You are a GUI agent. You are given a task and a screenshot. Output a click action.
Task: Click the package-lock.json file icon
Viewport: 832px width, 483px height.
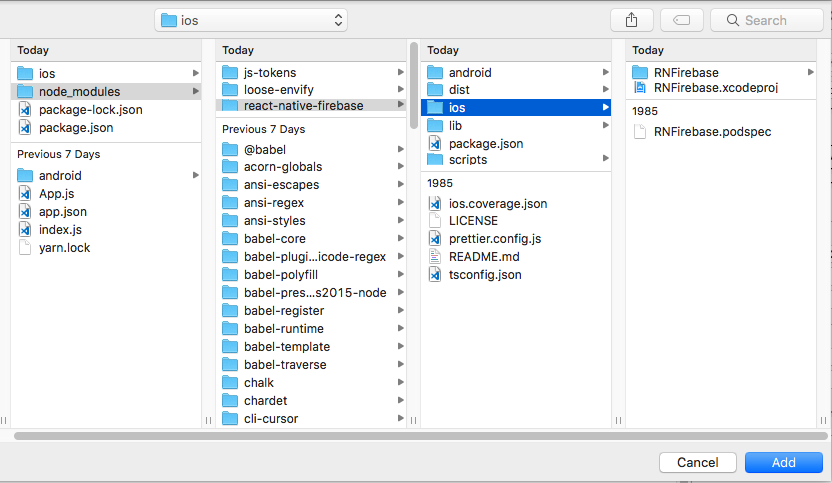(x=25, y=109)
